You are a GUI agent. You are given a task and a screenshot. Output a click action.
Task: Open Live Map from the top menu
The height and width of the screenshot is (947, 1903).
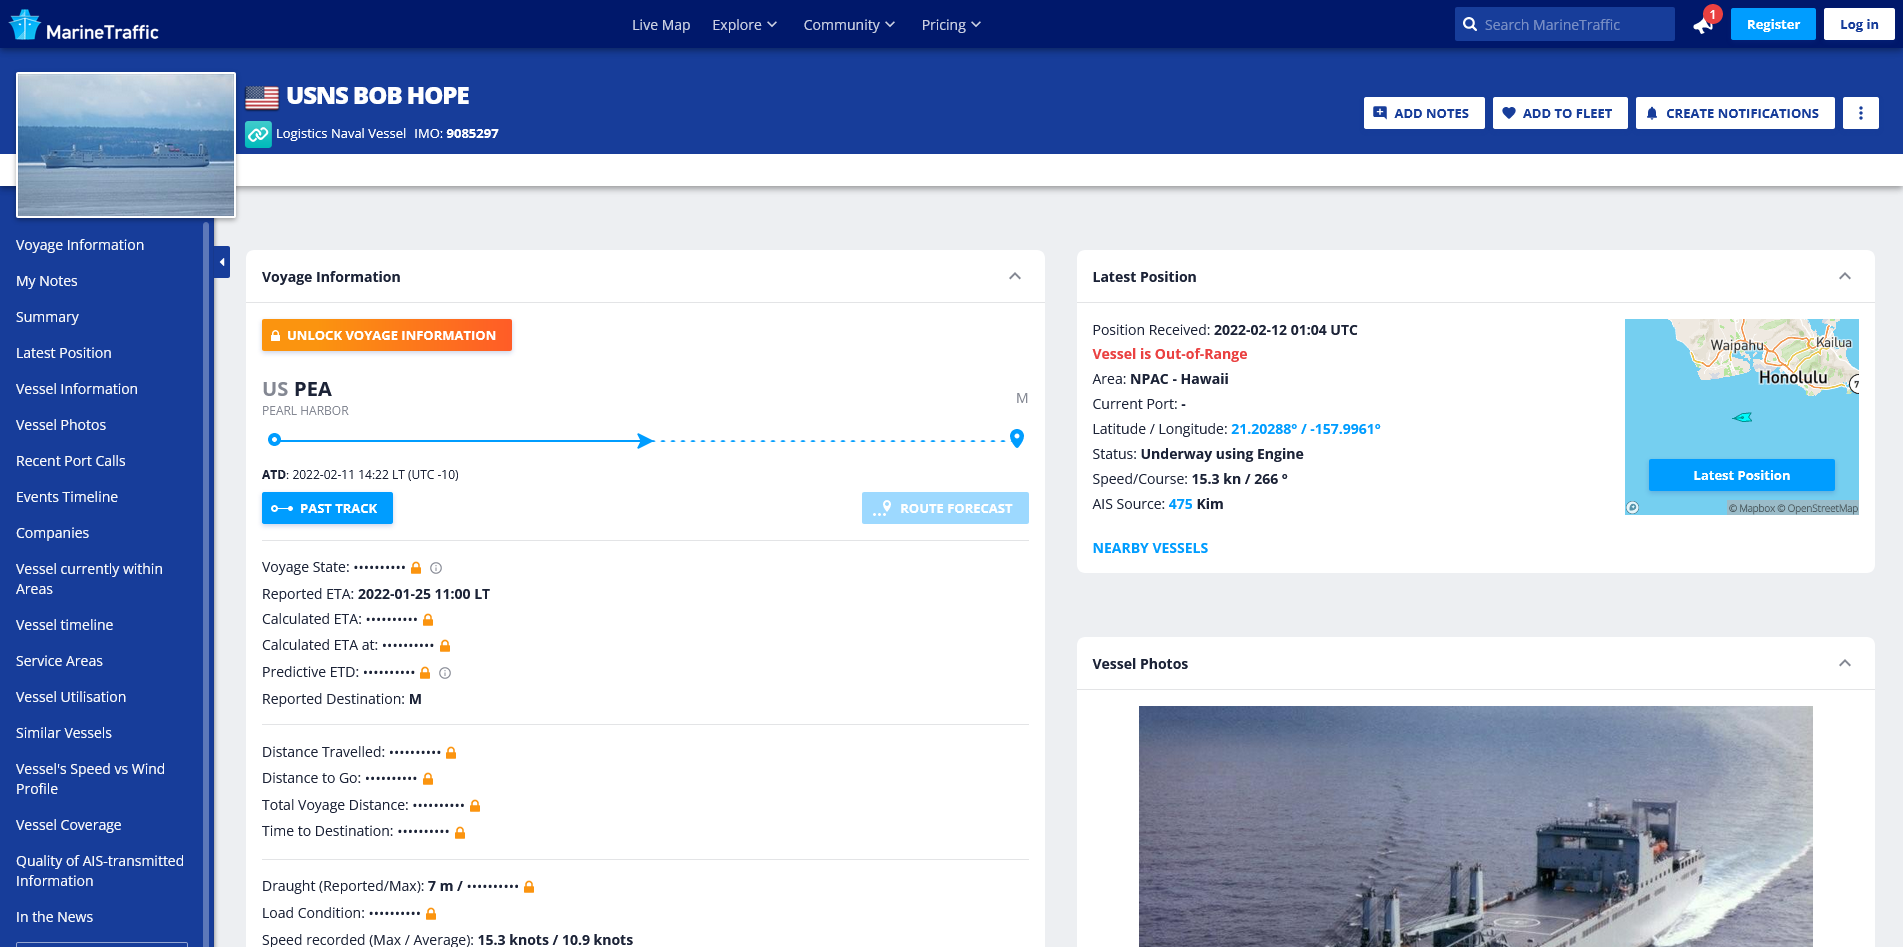661,25
